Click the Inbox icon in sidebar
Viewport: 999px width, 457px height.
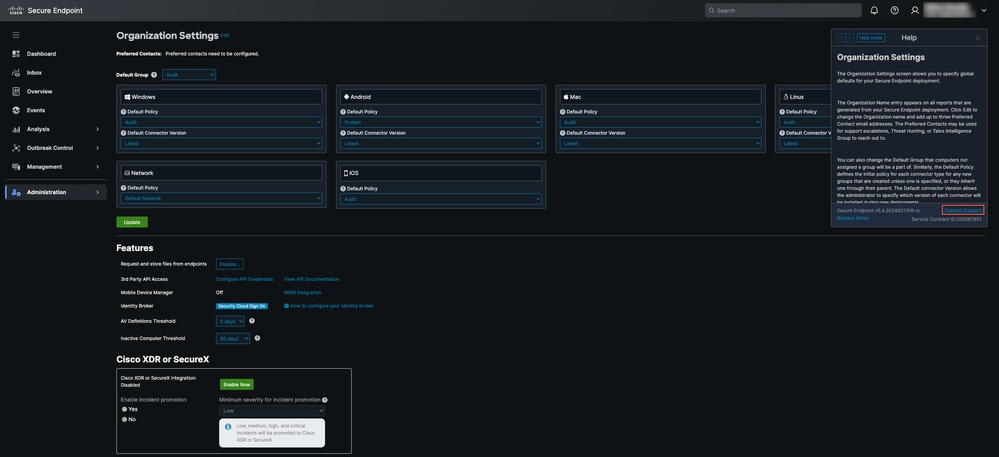(x=16, y=73)
